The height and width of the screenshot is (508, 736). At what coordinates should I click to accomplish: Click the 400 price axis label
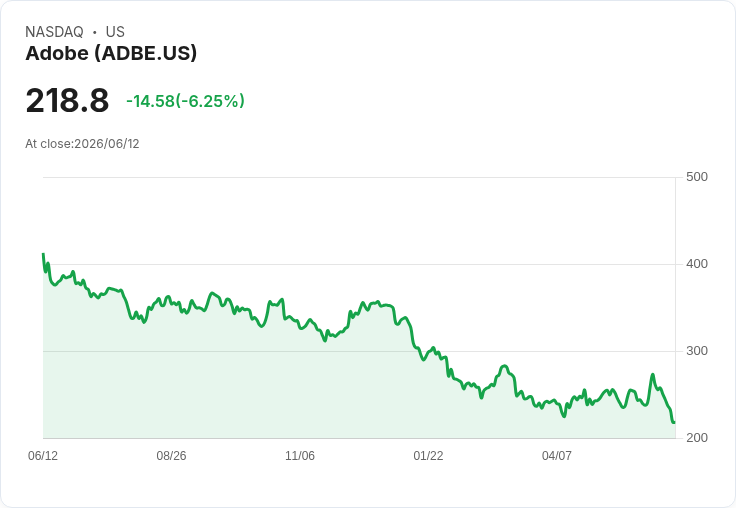[697, 264]
